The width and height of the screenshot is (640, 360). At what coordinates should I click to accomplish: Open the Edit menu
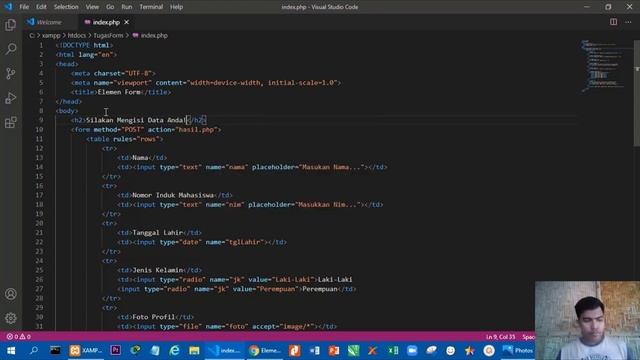pyautogui.click(x=41, y=7)
